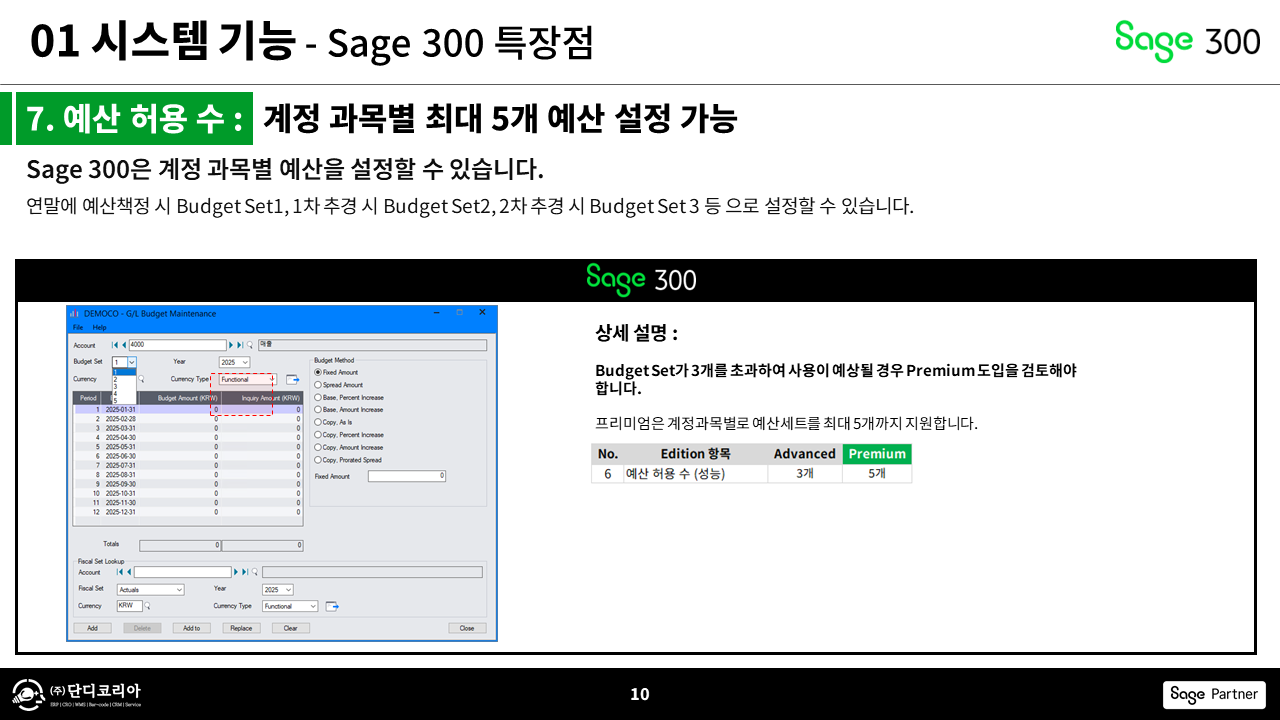This screenshot has width=1280, height=720.
Task: Select the Copy, As Is method
Action: [318, 422]
